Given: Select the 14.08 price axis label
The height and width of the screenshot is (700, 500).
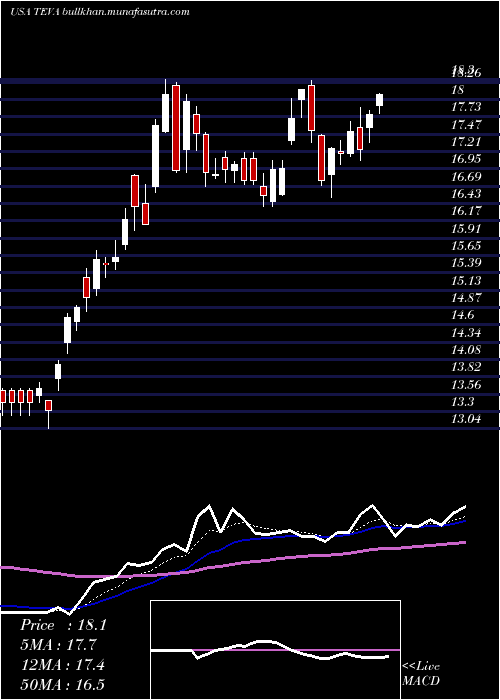Looking at the screenshot, I should click(x=466, y=350).
